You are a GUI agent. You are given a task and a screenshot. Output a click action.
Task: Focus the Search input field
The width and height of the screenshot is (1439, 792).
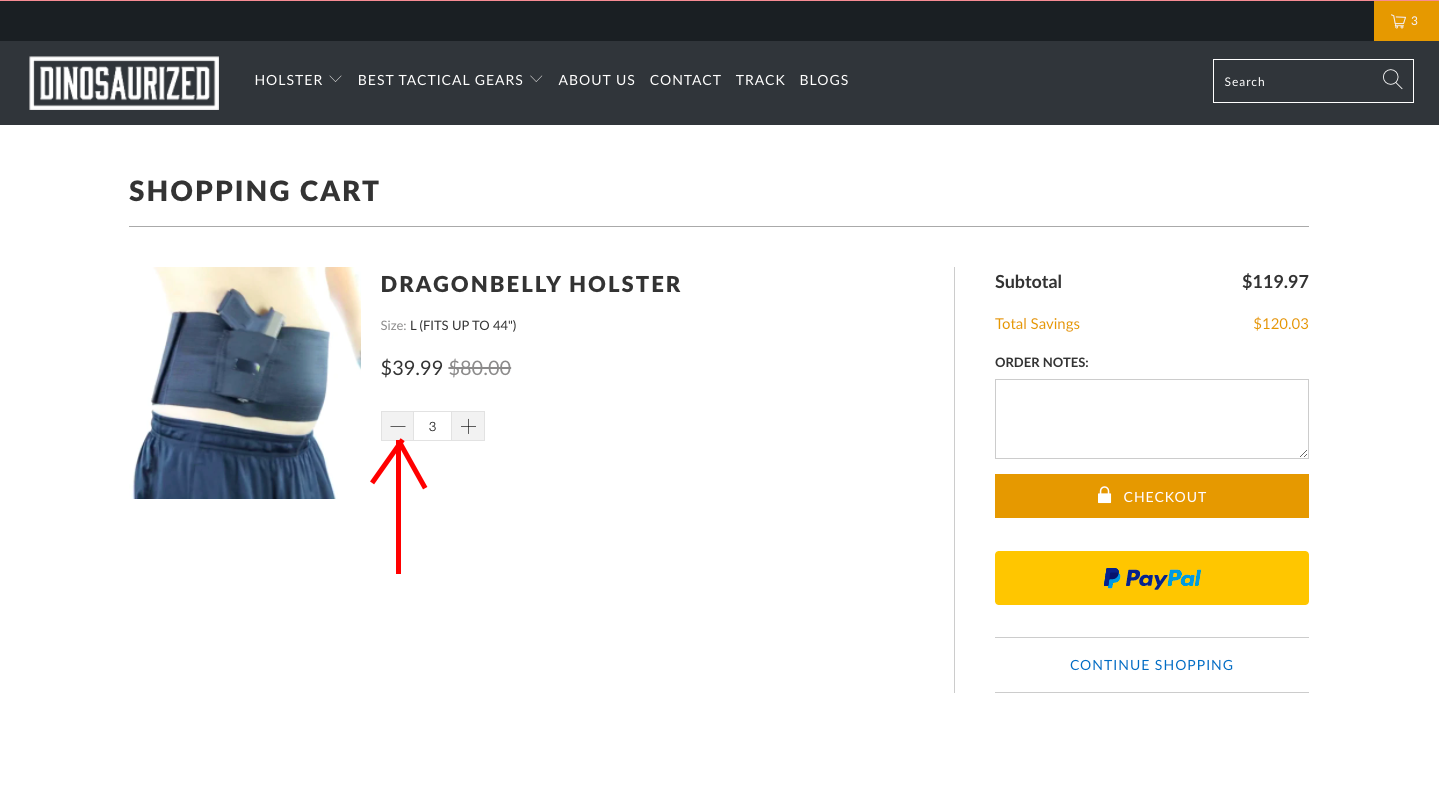point(1297,81)
